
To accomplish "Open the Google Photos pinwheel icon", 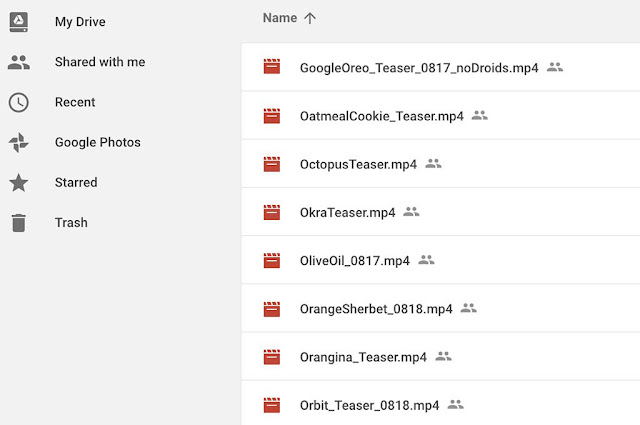I will 19,142.
